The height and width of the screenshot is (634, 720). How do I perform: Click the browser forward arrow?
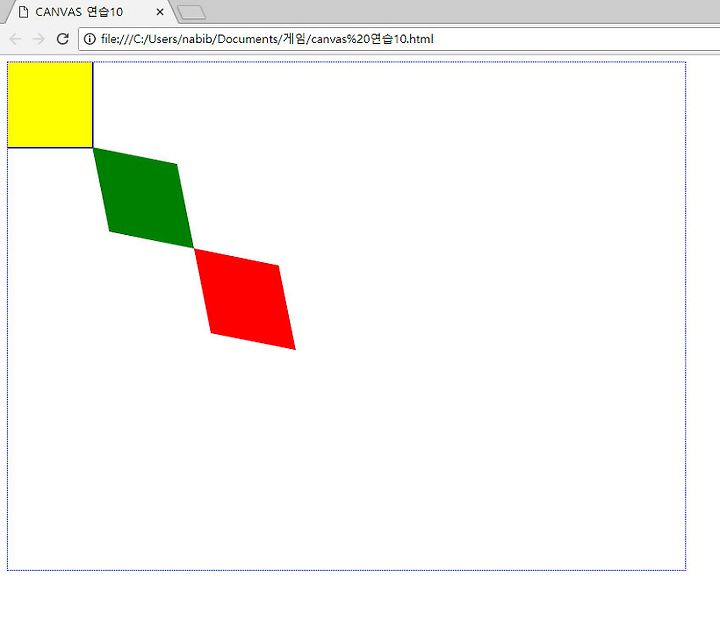coord(39,39)
